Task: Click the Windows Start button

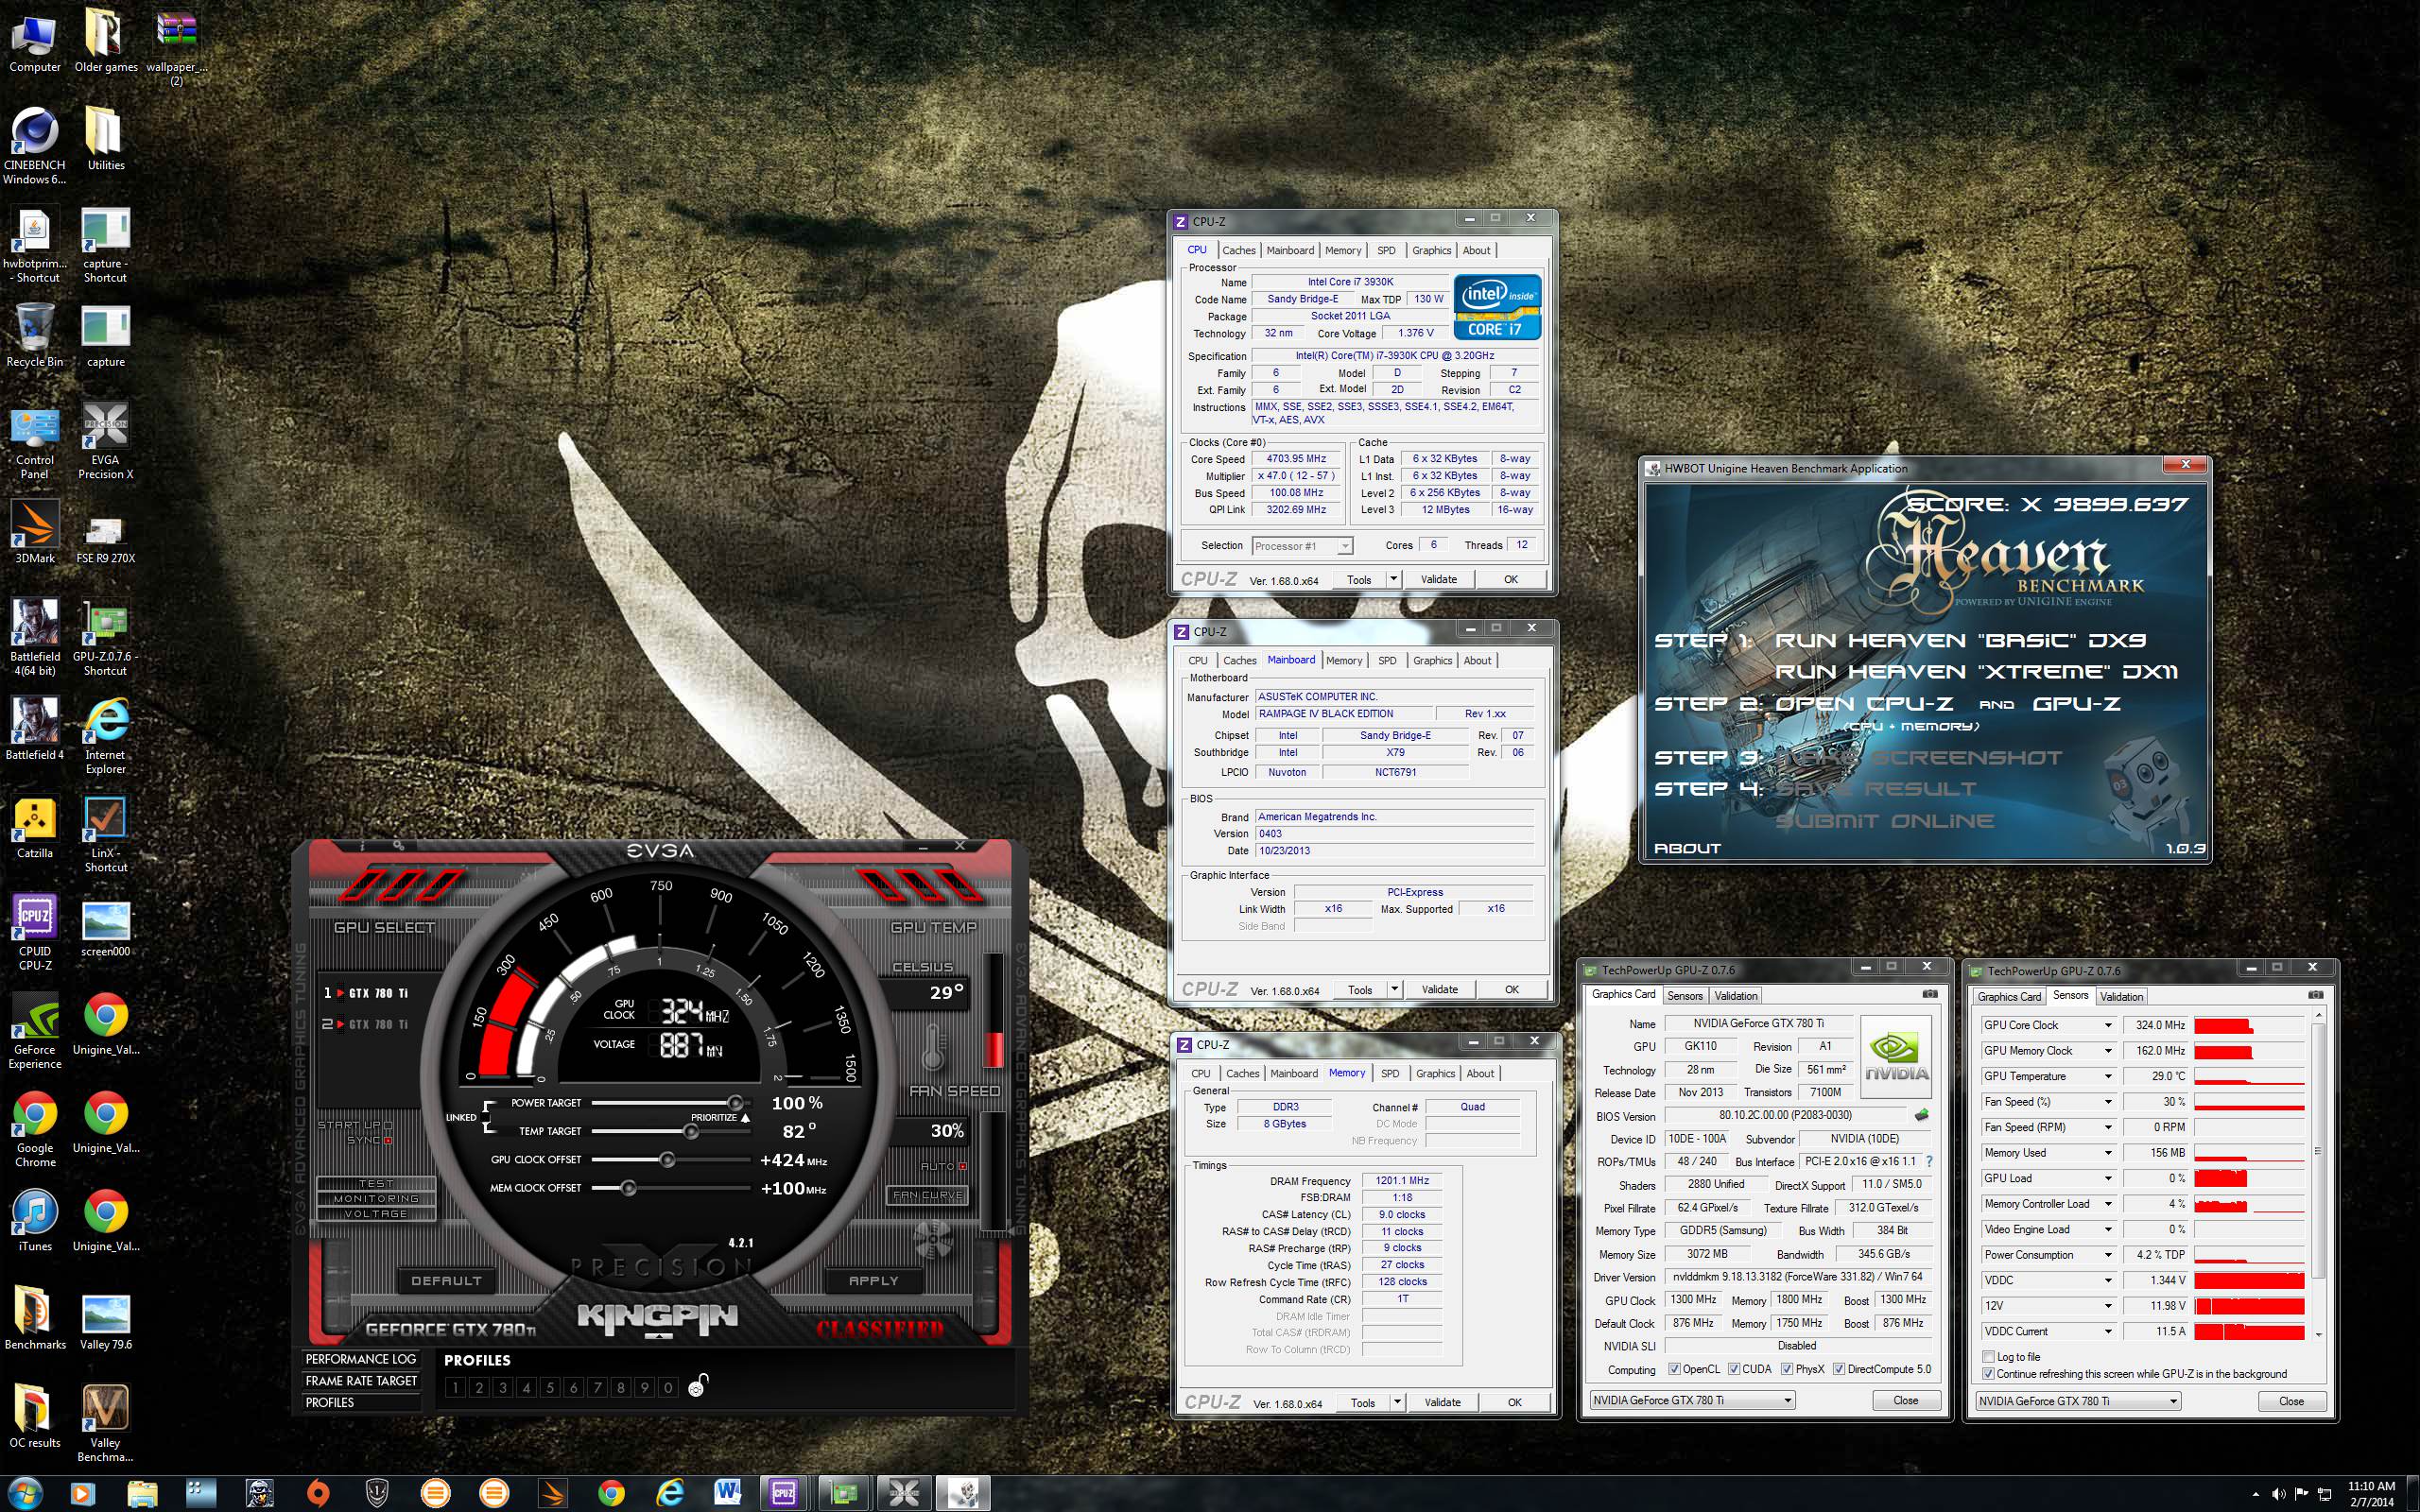Action: tap(24, 1493)
